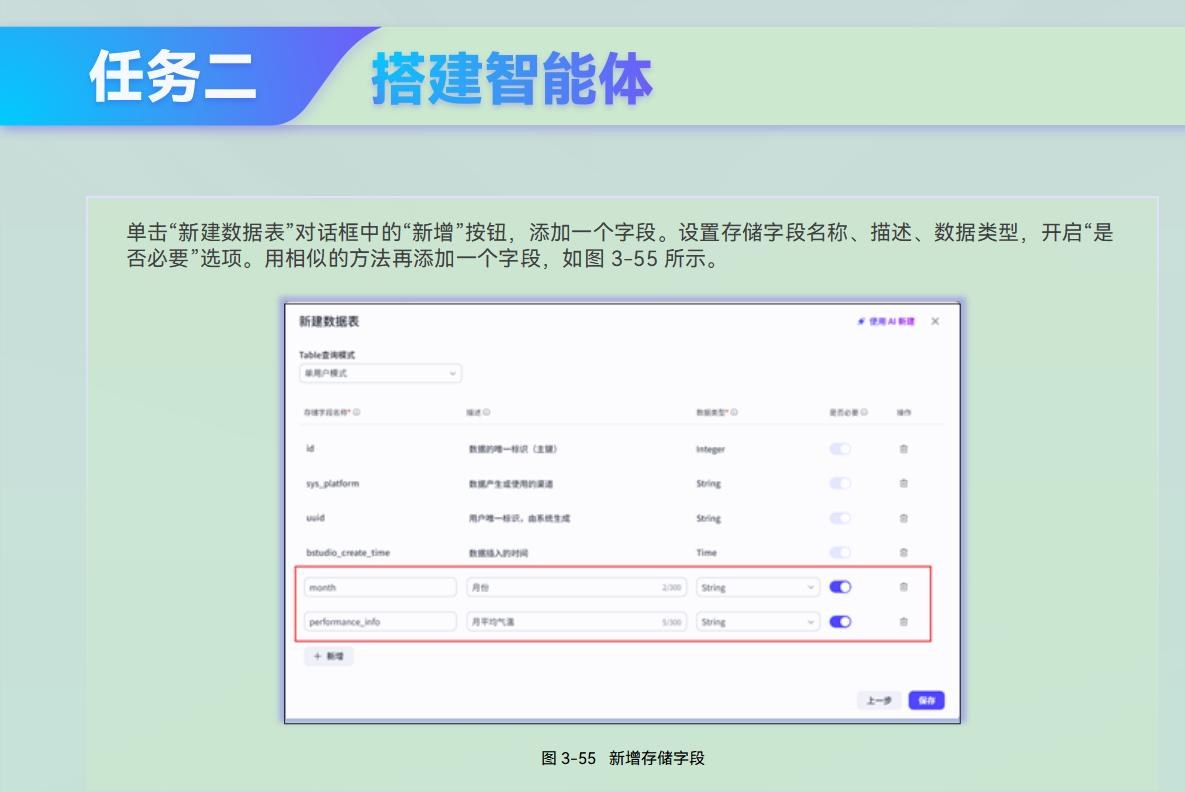The image size is (1185, 792).
Task: Toggle required switch for id field
Action: click(x=840, y=449)
